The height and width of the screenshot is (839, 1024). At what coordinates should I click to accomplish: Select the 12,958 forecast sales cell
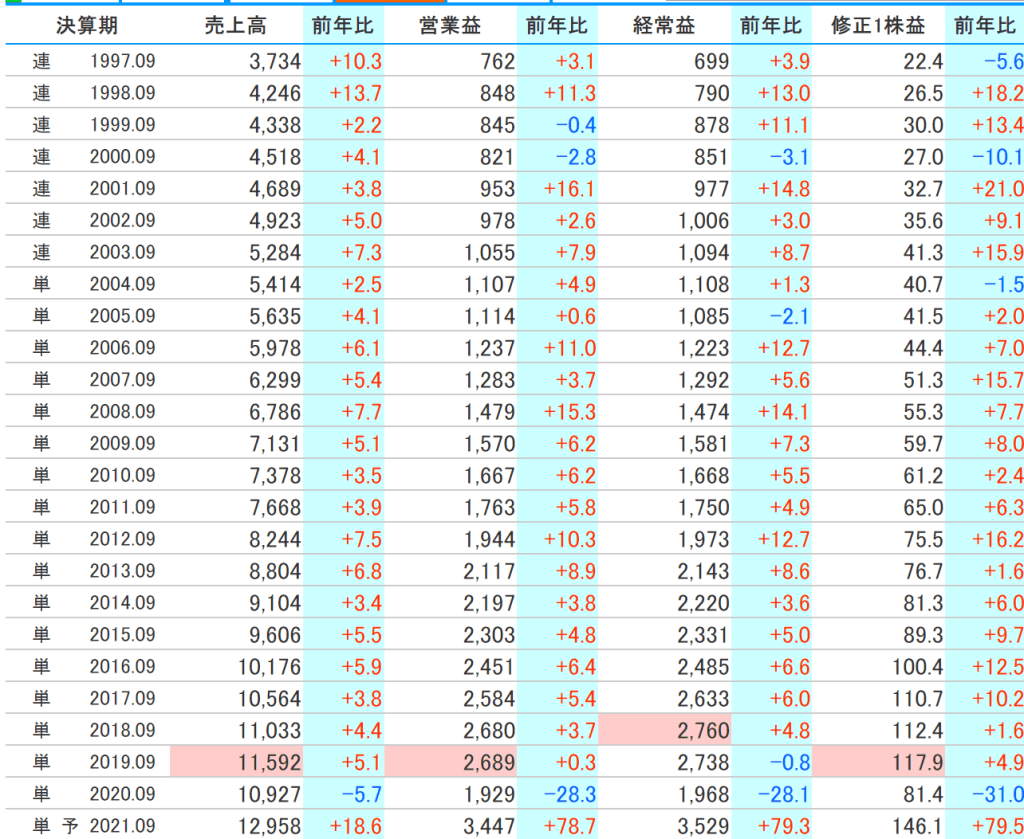[270, 826]
